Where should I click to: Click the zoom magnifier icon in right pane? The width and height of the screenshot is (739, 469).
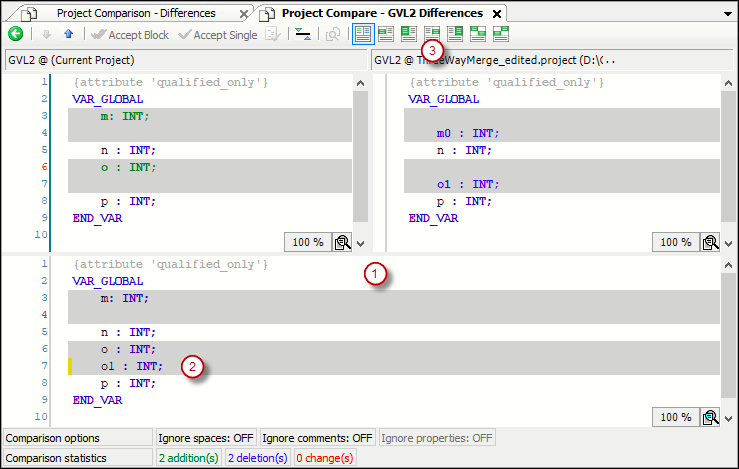[x=711, y=242]
